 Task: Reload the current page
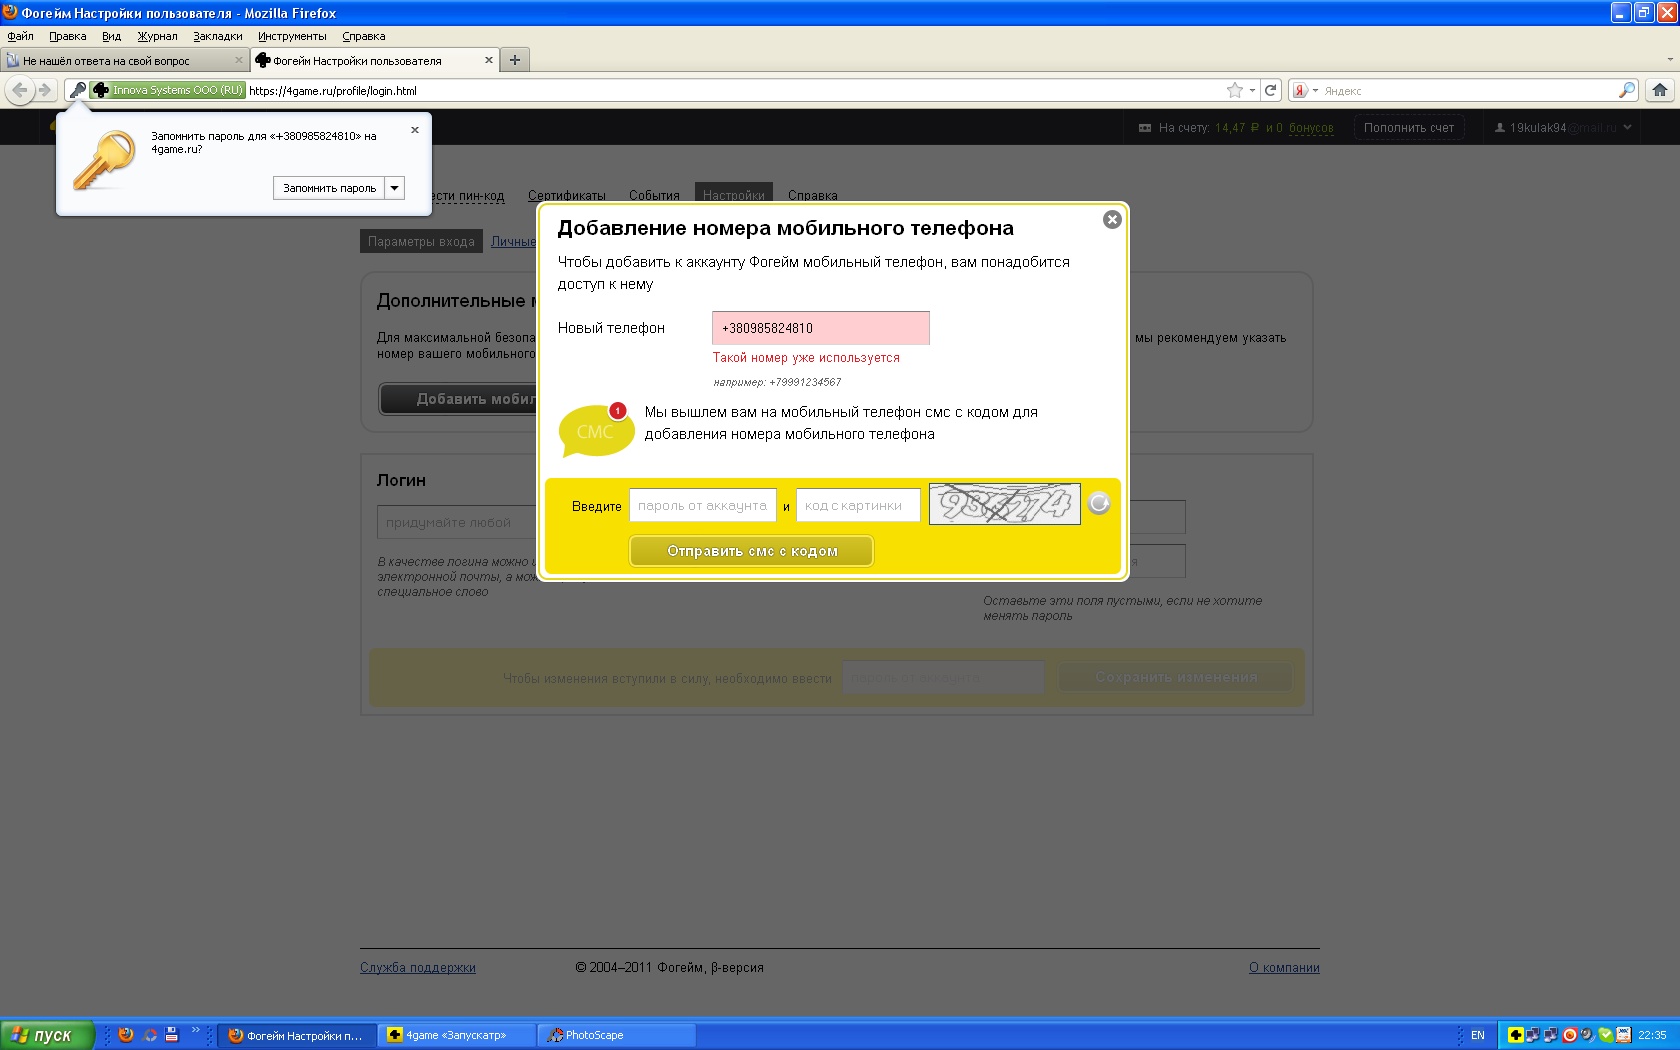[x=1271, y=90]
